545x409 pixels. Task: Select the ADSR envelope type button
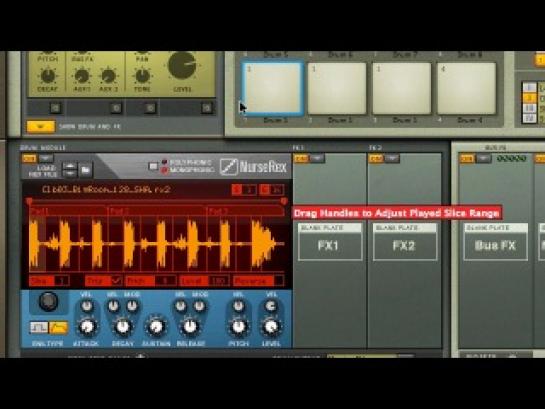tap(58, 327)
